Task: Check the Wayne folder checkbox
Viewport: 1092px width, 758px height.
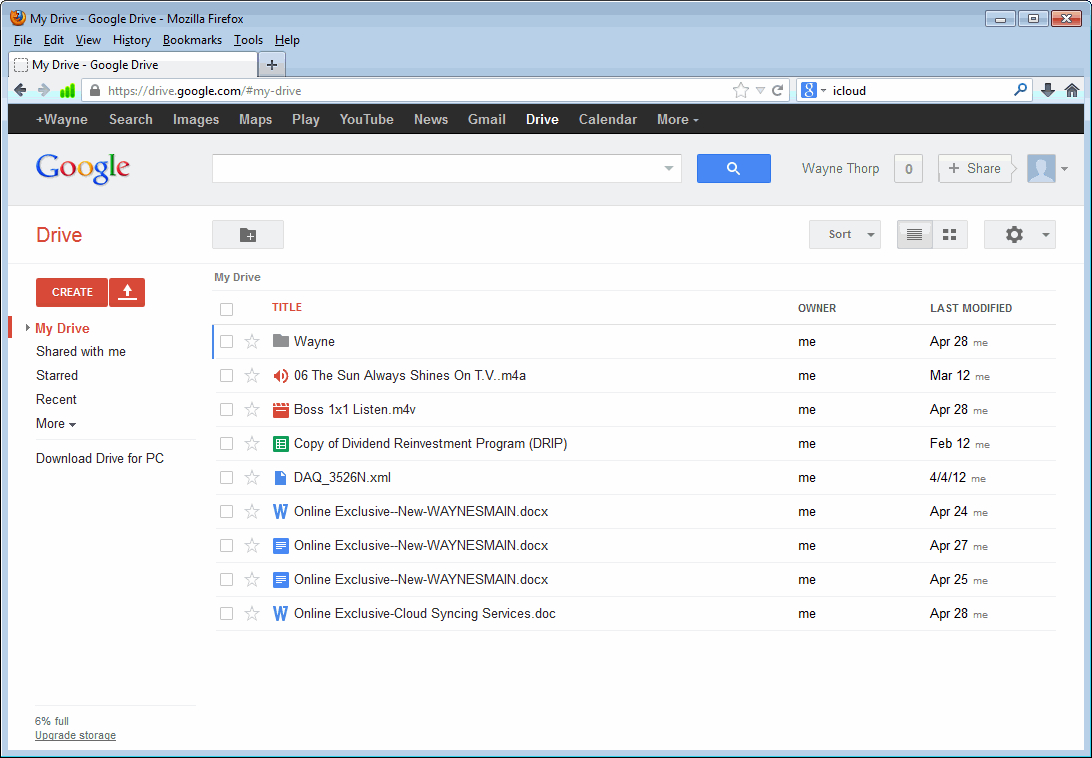Action: coord(226,341)
